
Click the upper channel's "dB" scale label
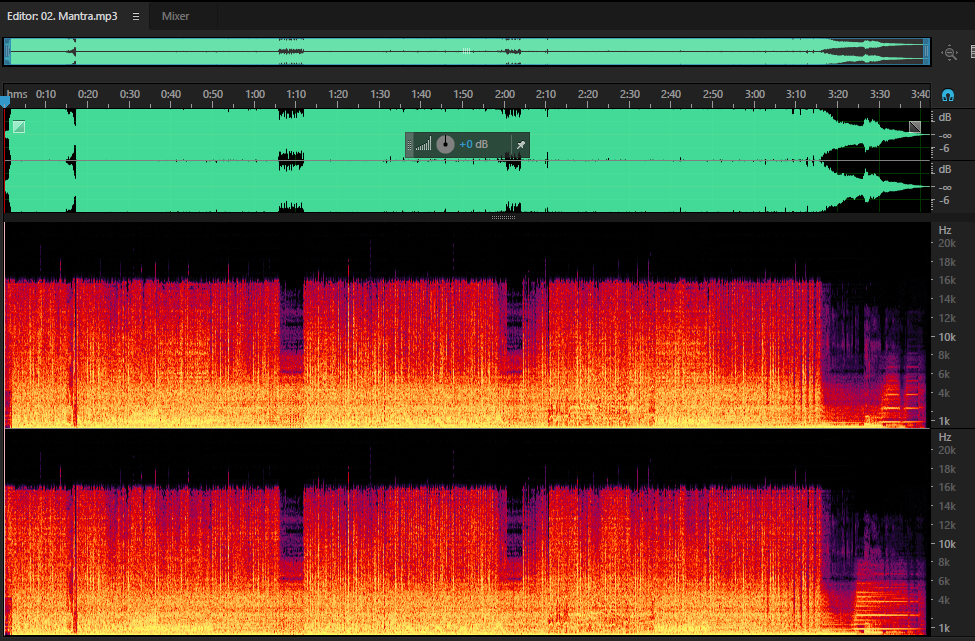click(x=945, y=118)
